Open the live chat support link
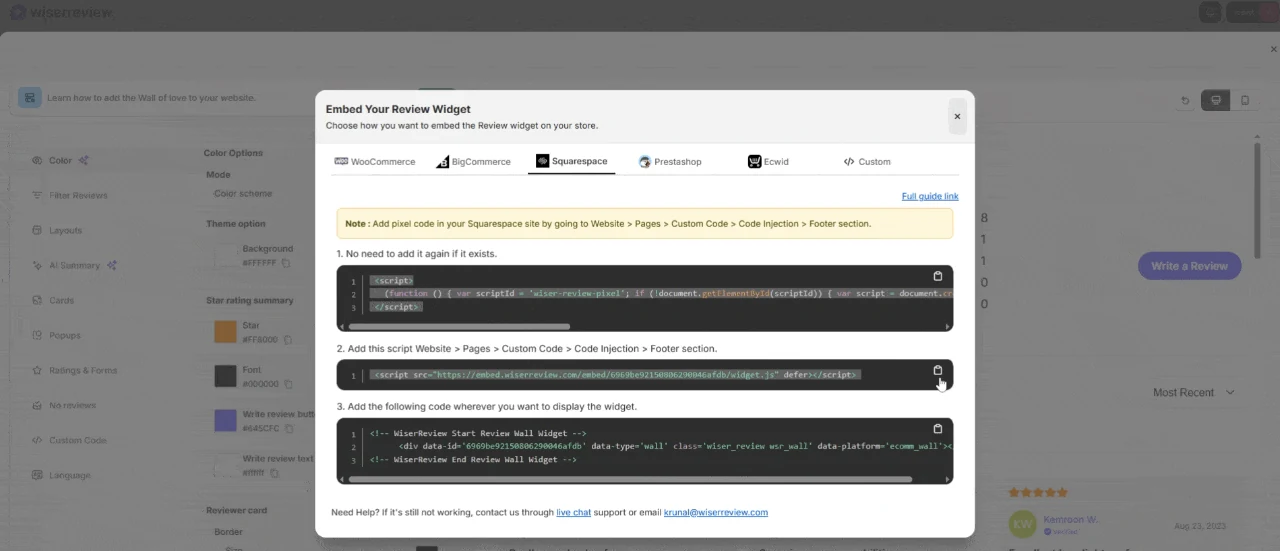This screenshot has height=551, width=1280. (573, 512)
